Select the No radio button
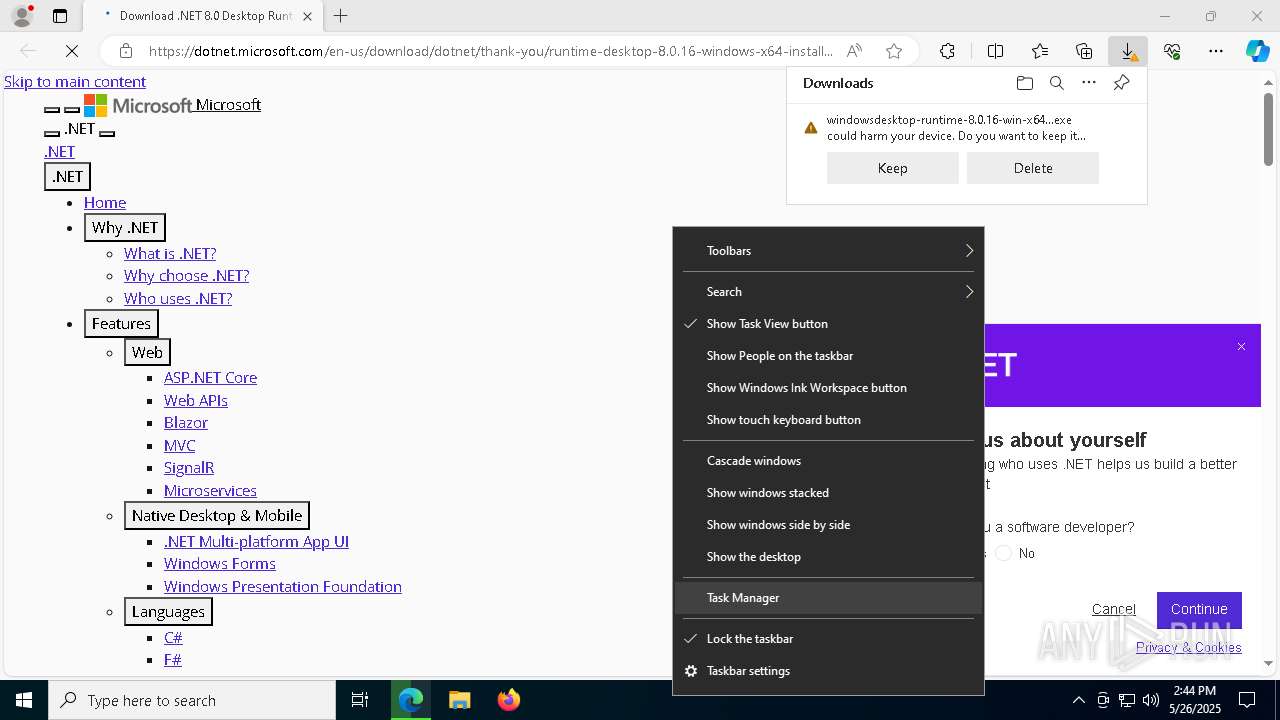The width and height of the screenshot is (1280, 720). (x=1004, y=553)
